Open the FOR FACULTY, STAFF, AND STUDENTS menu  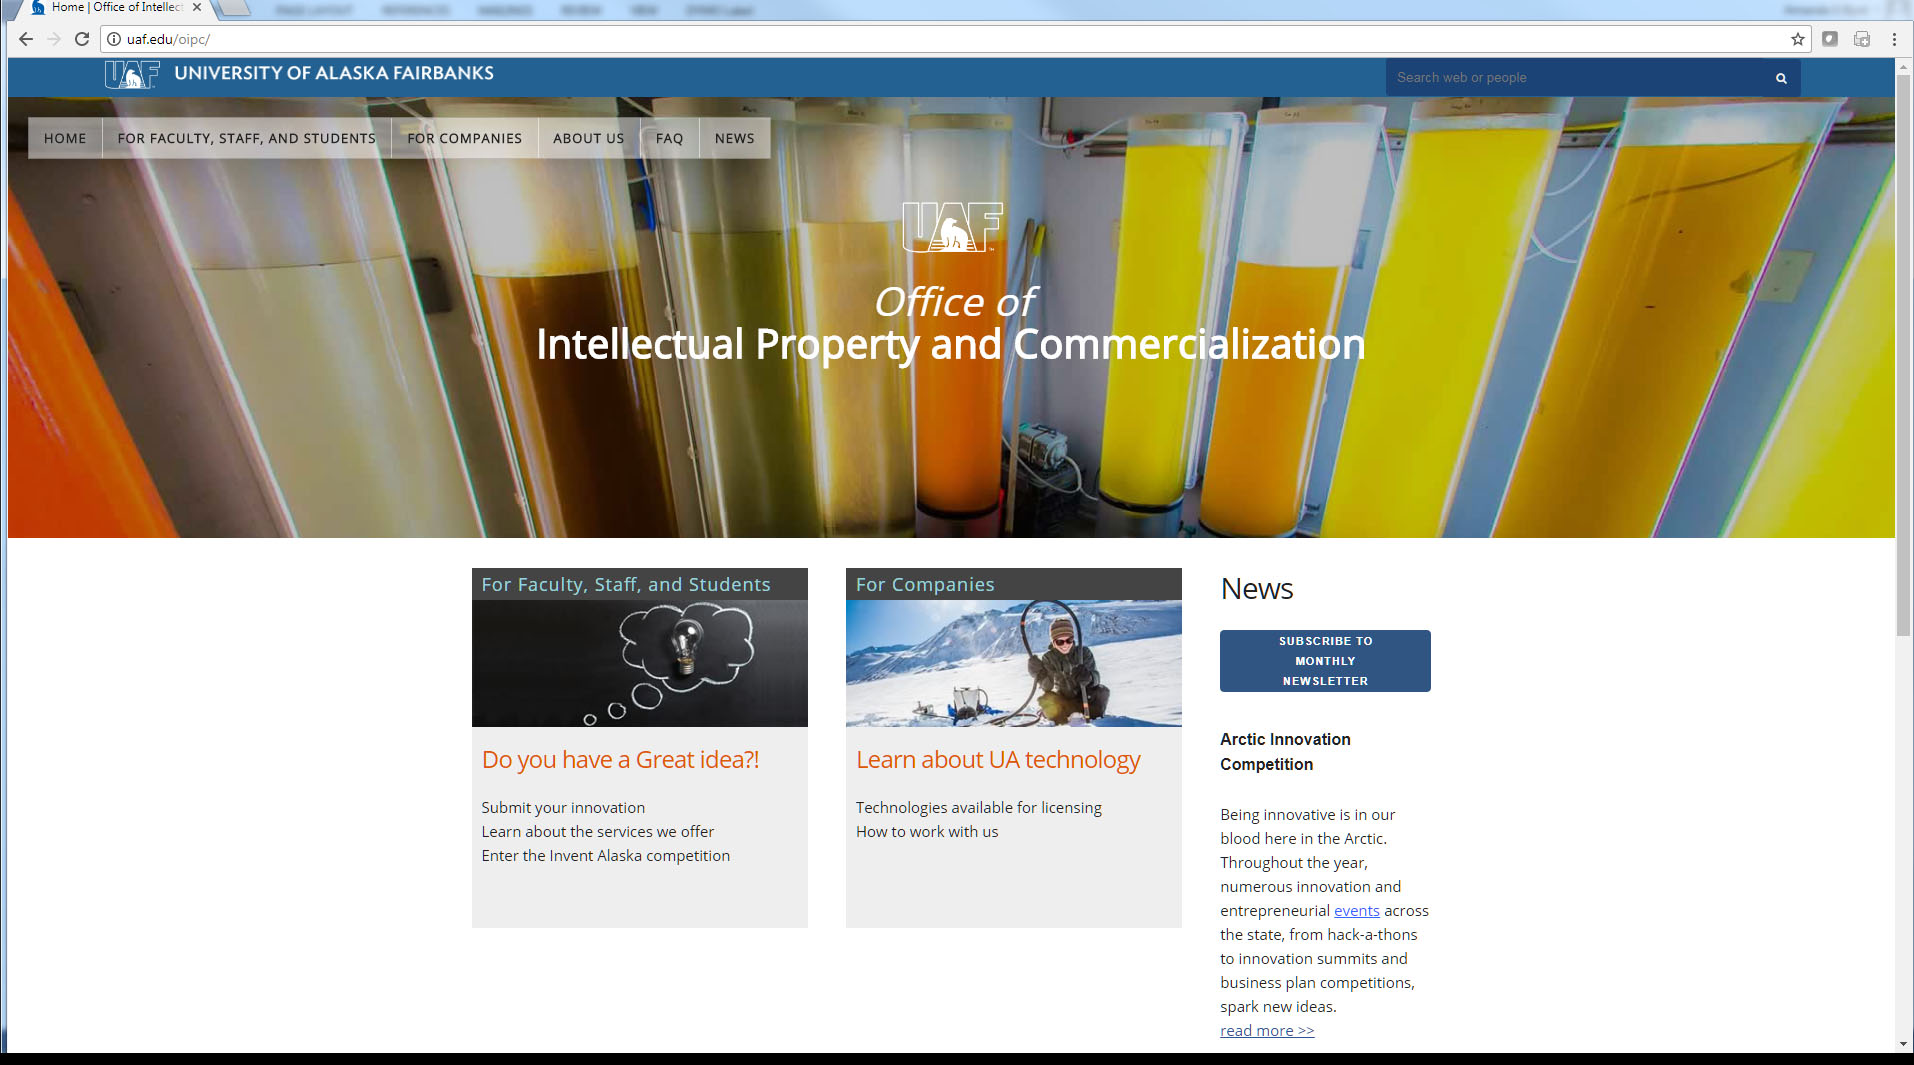[x=245, y=138]
